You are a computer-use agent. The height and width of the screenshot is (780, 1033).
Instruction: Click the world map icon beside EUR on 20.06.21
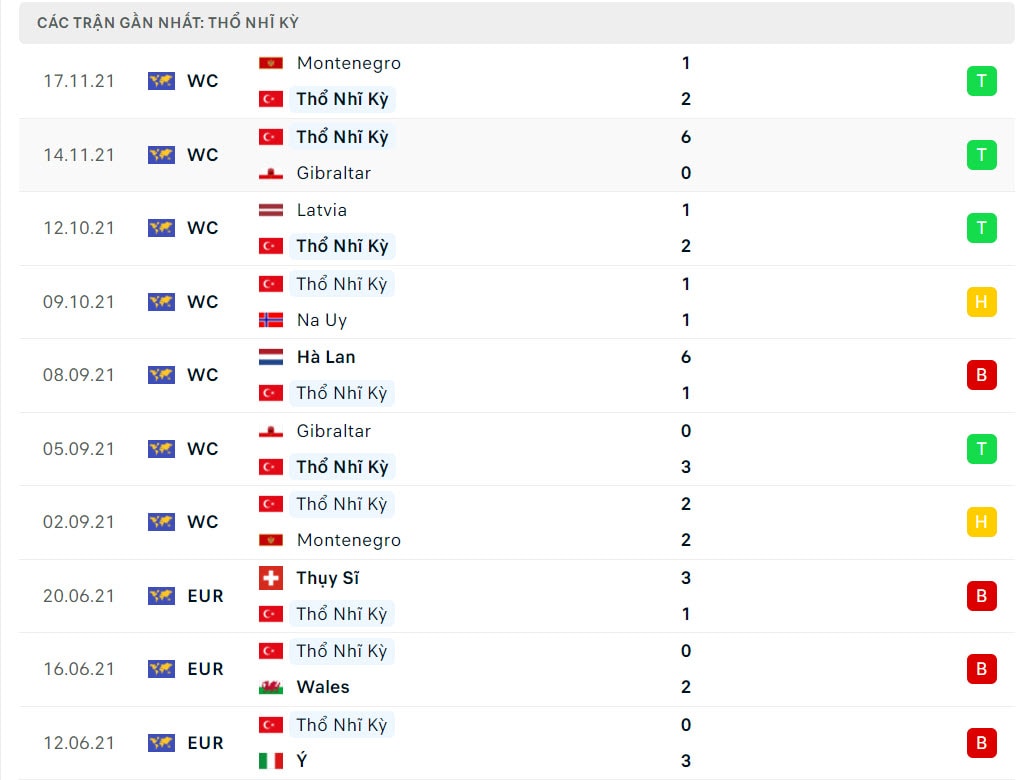pos(161,596)
